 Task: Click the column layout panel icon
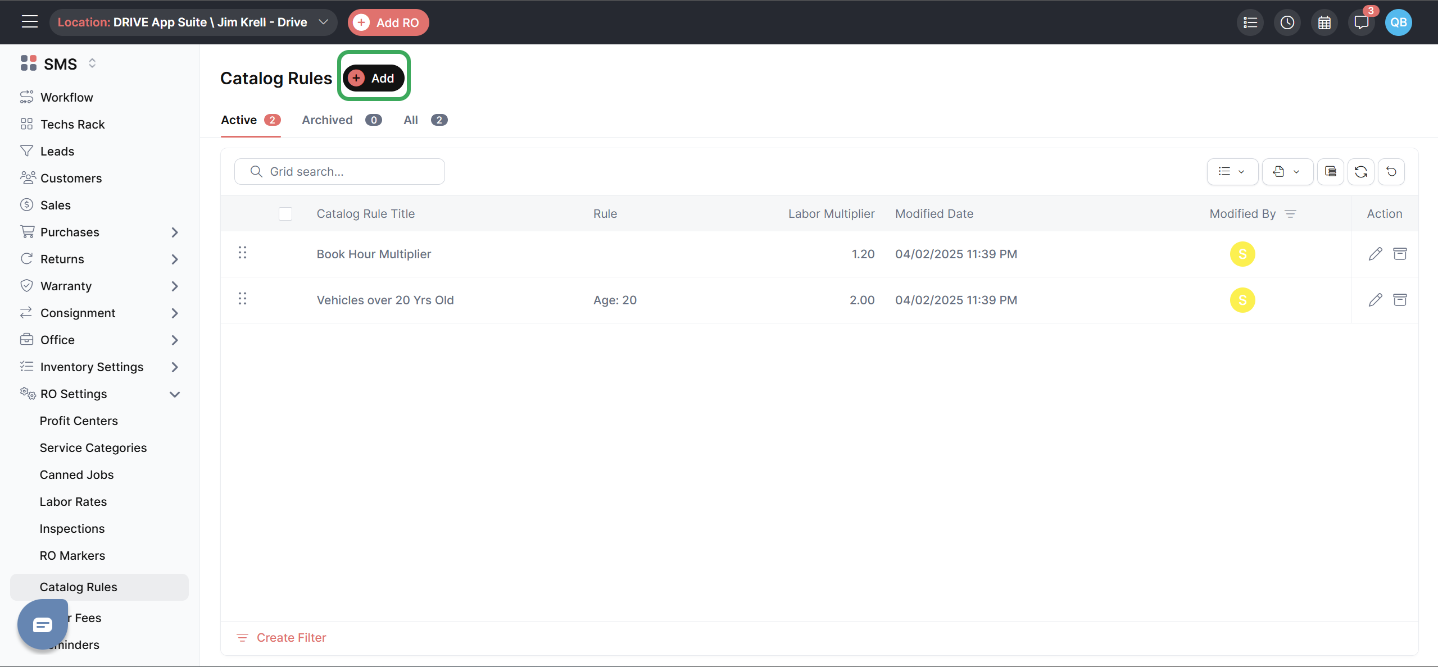pos(1330,172)
